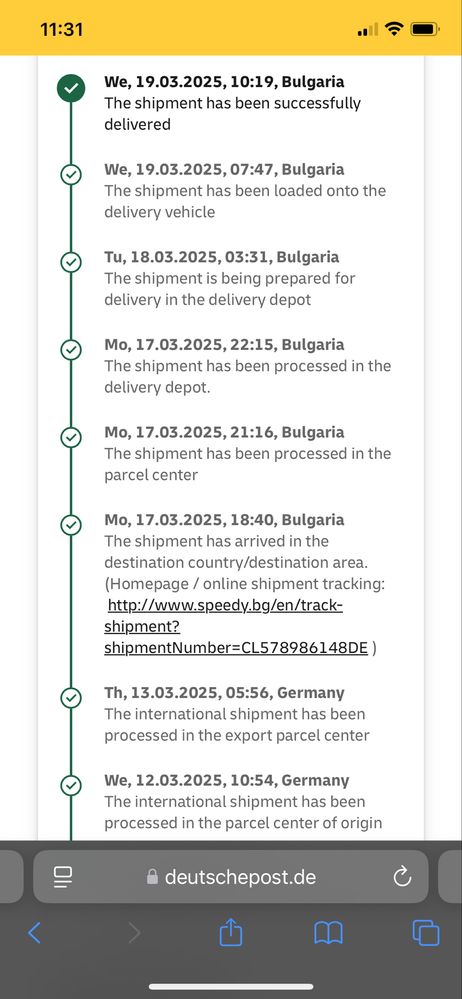This screenshot has height=999, width=462.
Task: Open the bookmarks book icon
Action: [x=328, y=933]
